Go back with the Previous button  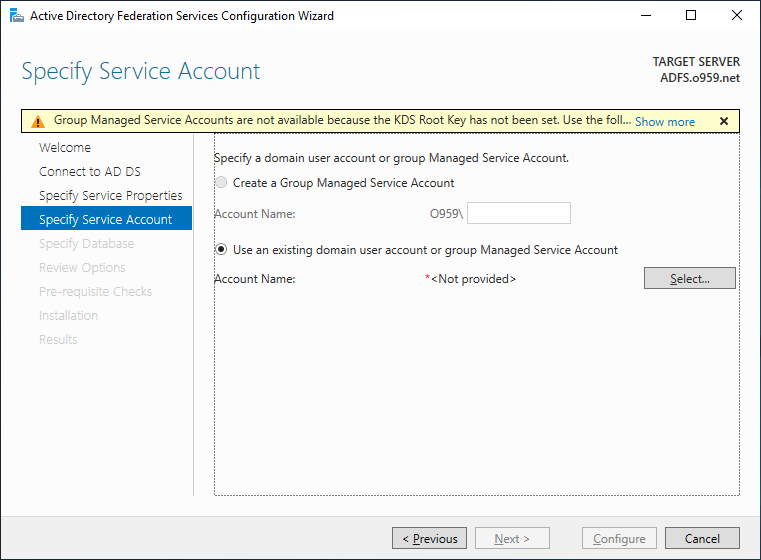(x=430, y=538)
